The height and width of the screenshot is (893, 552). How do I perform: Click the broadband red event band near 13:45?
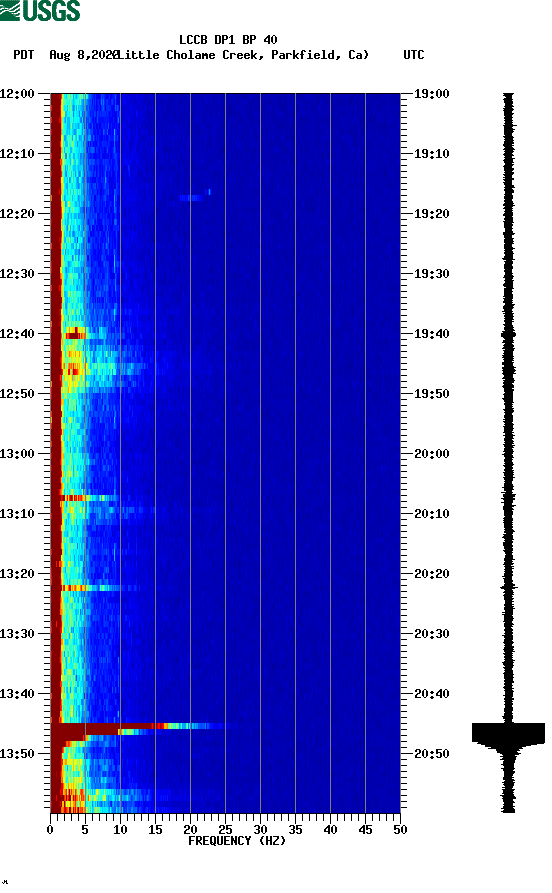coord(137,728)
